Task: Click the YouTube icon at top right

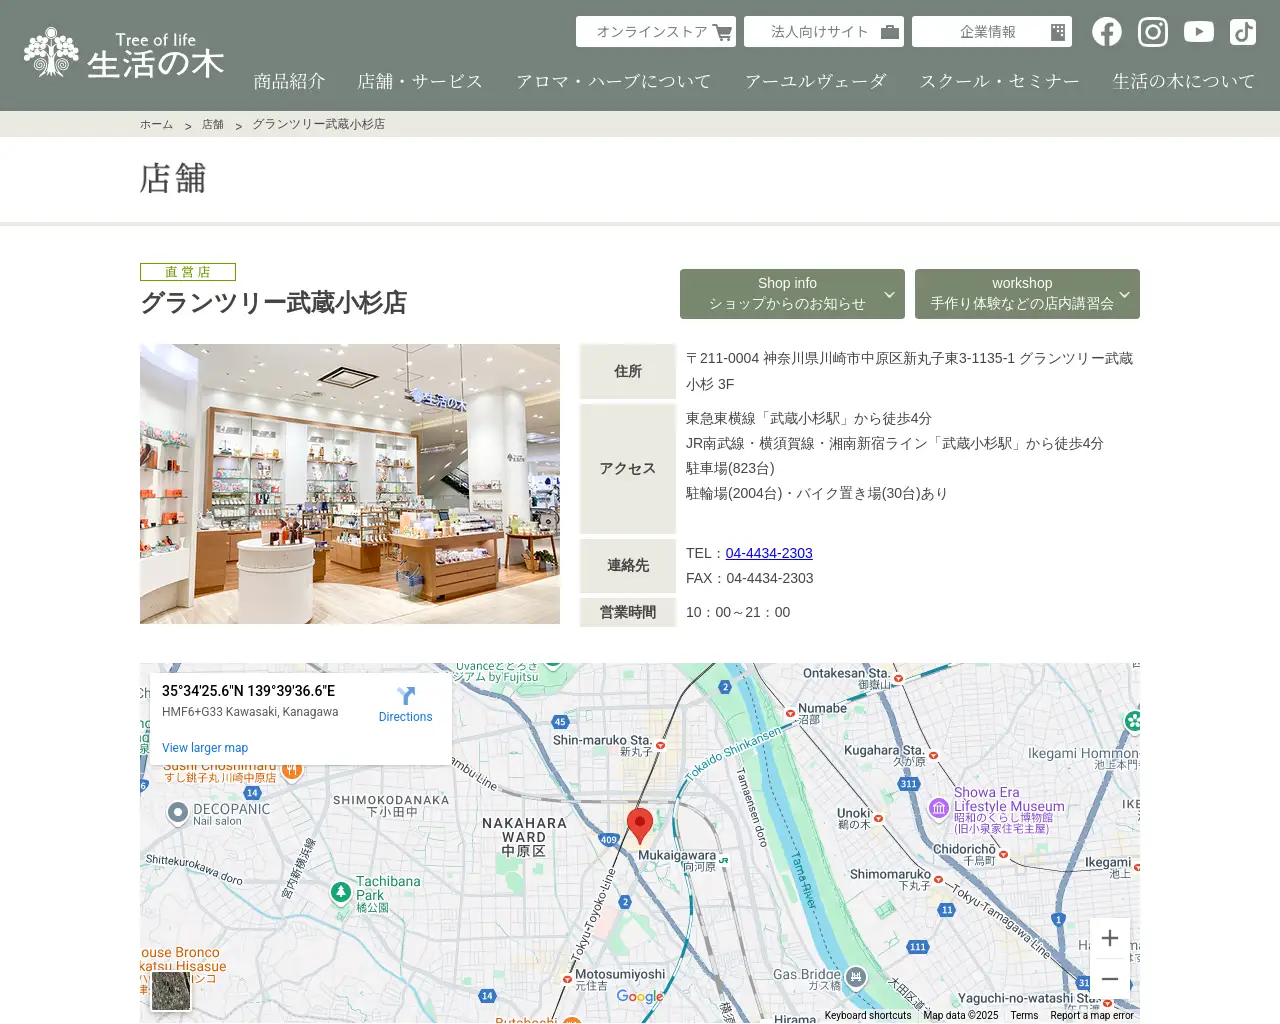Action: pyautogui.click(x=1198, y=31)
